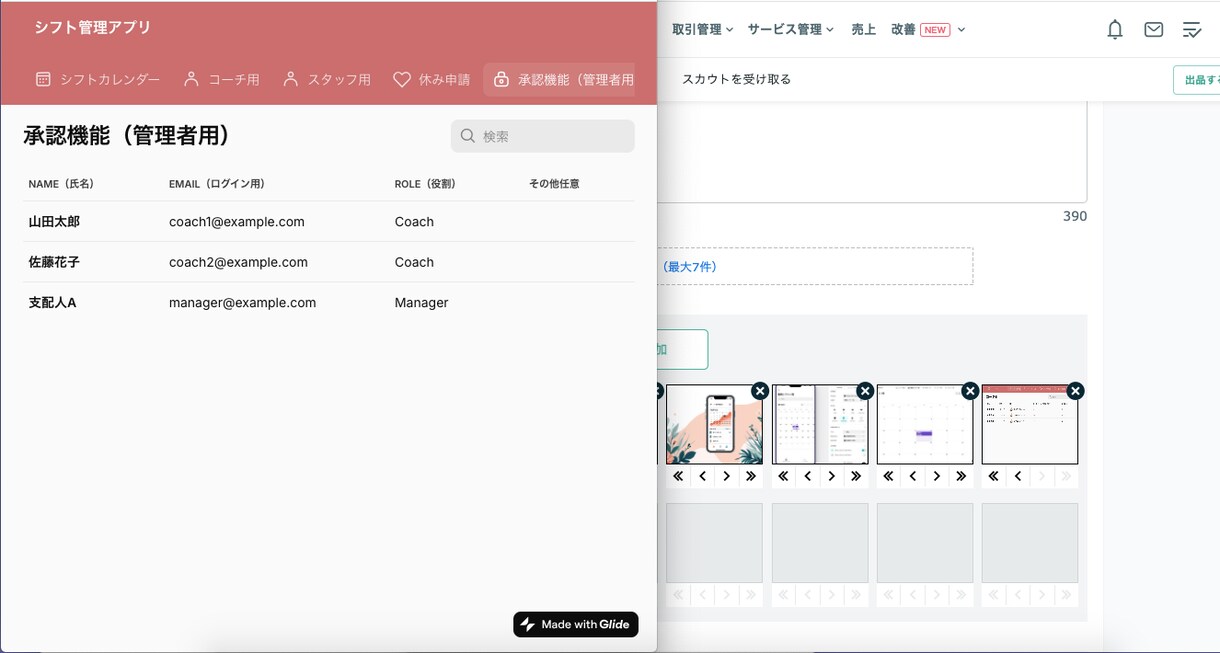Click the Coach role in 山田太郎's row

414,222
